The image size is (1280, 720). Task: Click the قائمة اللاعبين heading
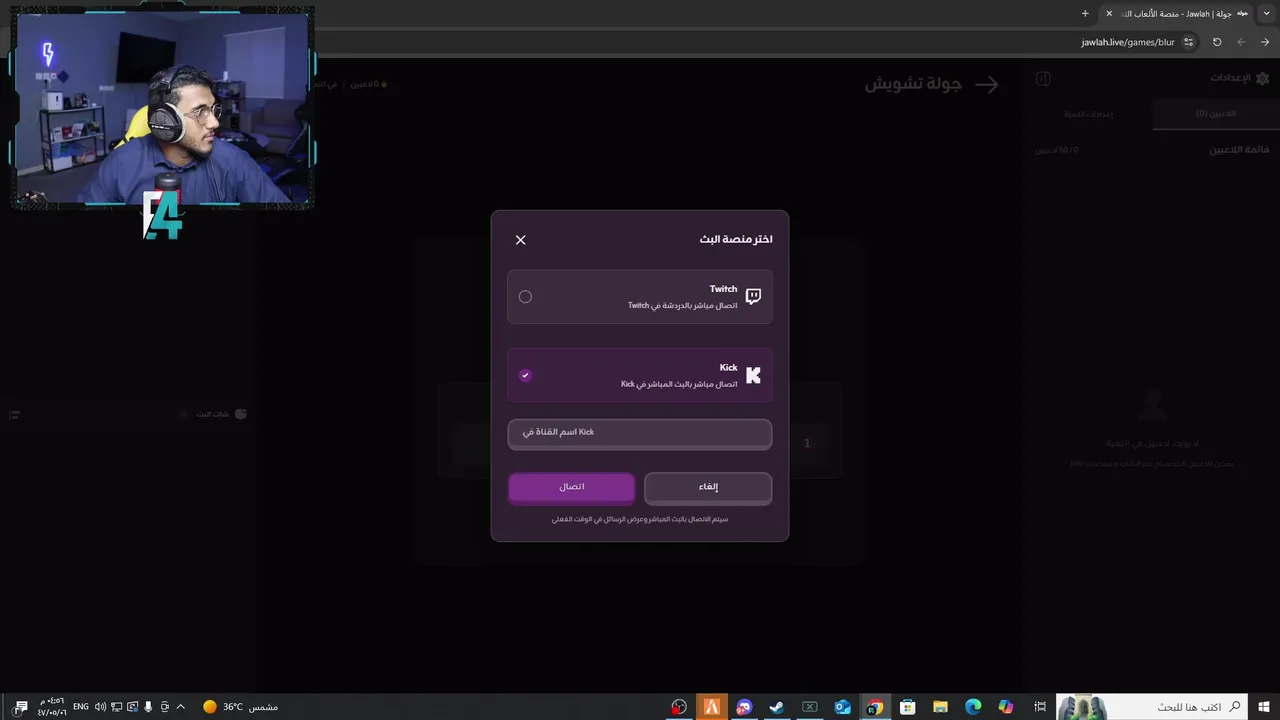click(x=1239, y=150)
